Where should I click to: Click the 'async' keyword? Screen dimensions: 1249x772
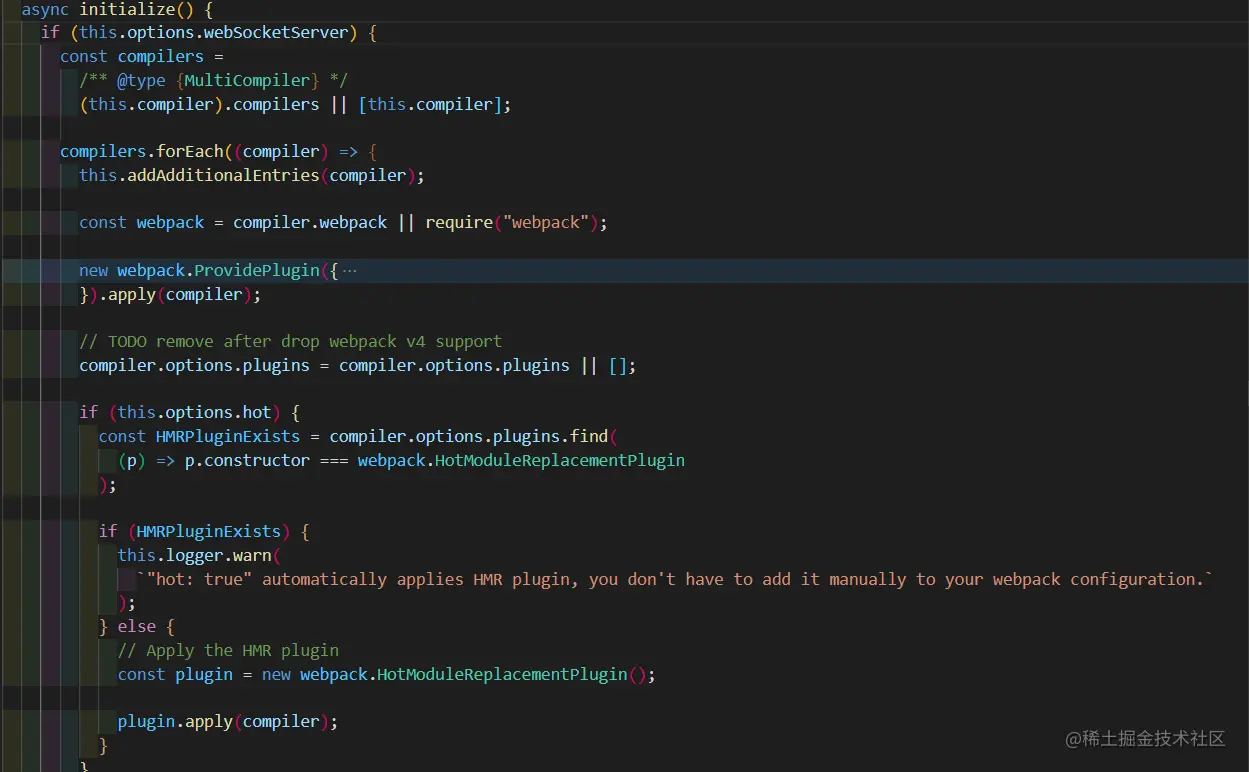click(x=46, y=10)
